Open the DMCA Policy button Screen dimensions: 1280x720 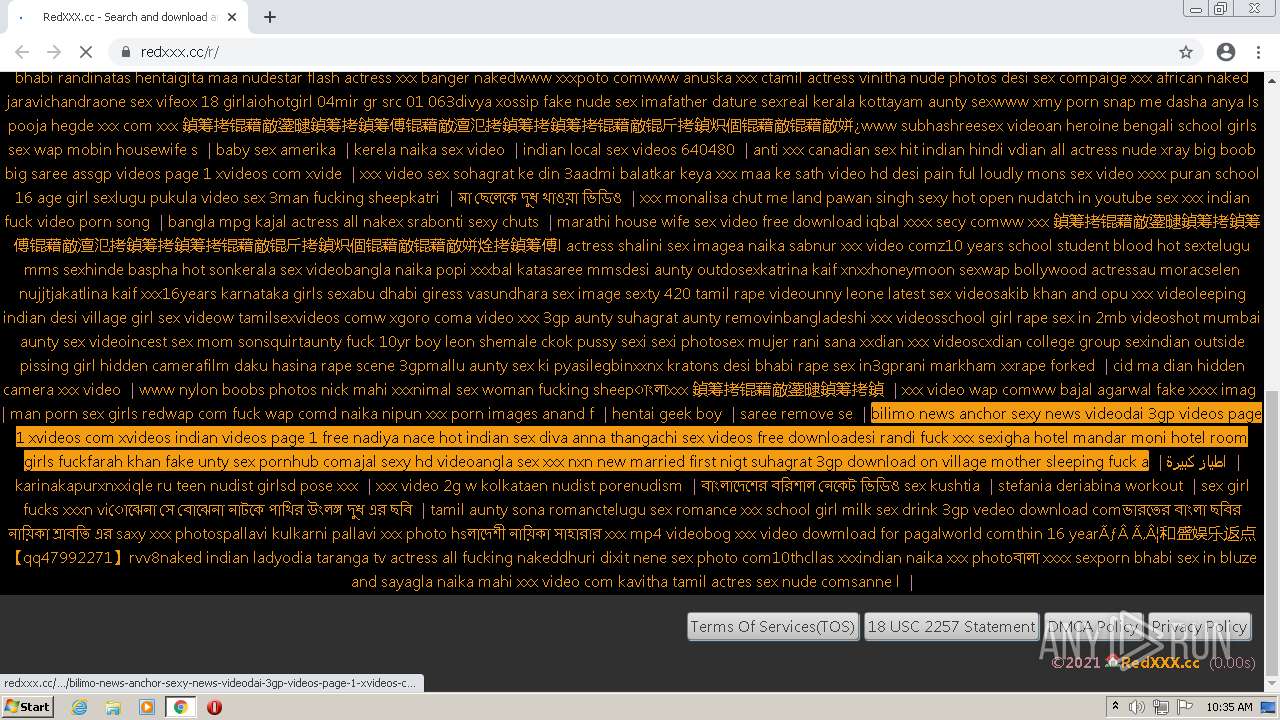pos(1093,627)
